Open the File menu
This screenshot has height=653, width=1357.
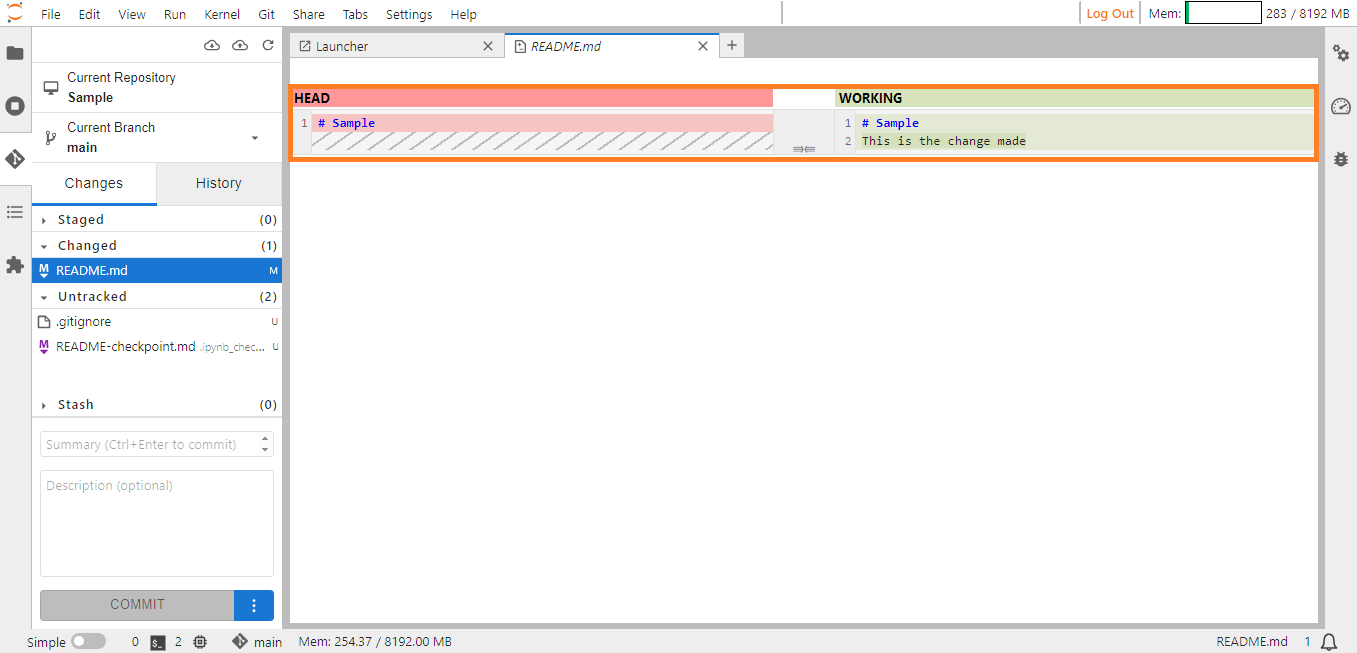click(x=51, y=14)
